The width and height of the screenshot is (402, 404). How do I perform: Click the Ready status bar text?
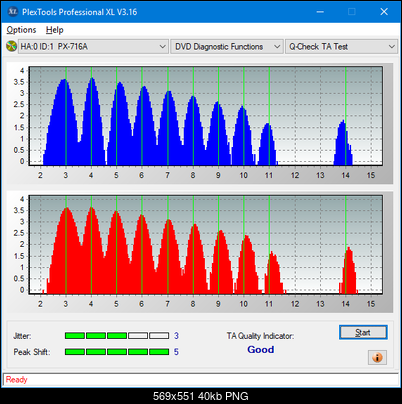pyautogui.click(x=16, y=380)
